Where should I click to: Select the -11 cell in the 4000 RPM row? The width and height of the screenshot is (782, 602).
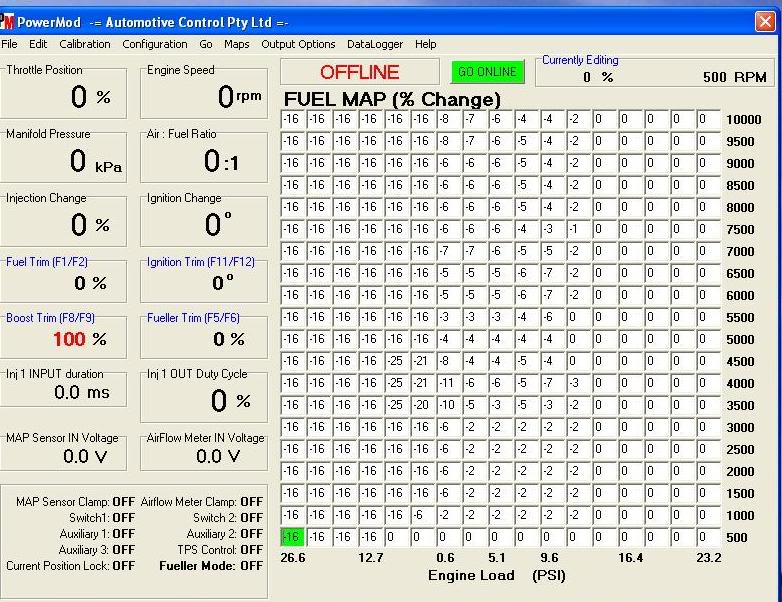tap(448, 383)
